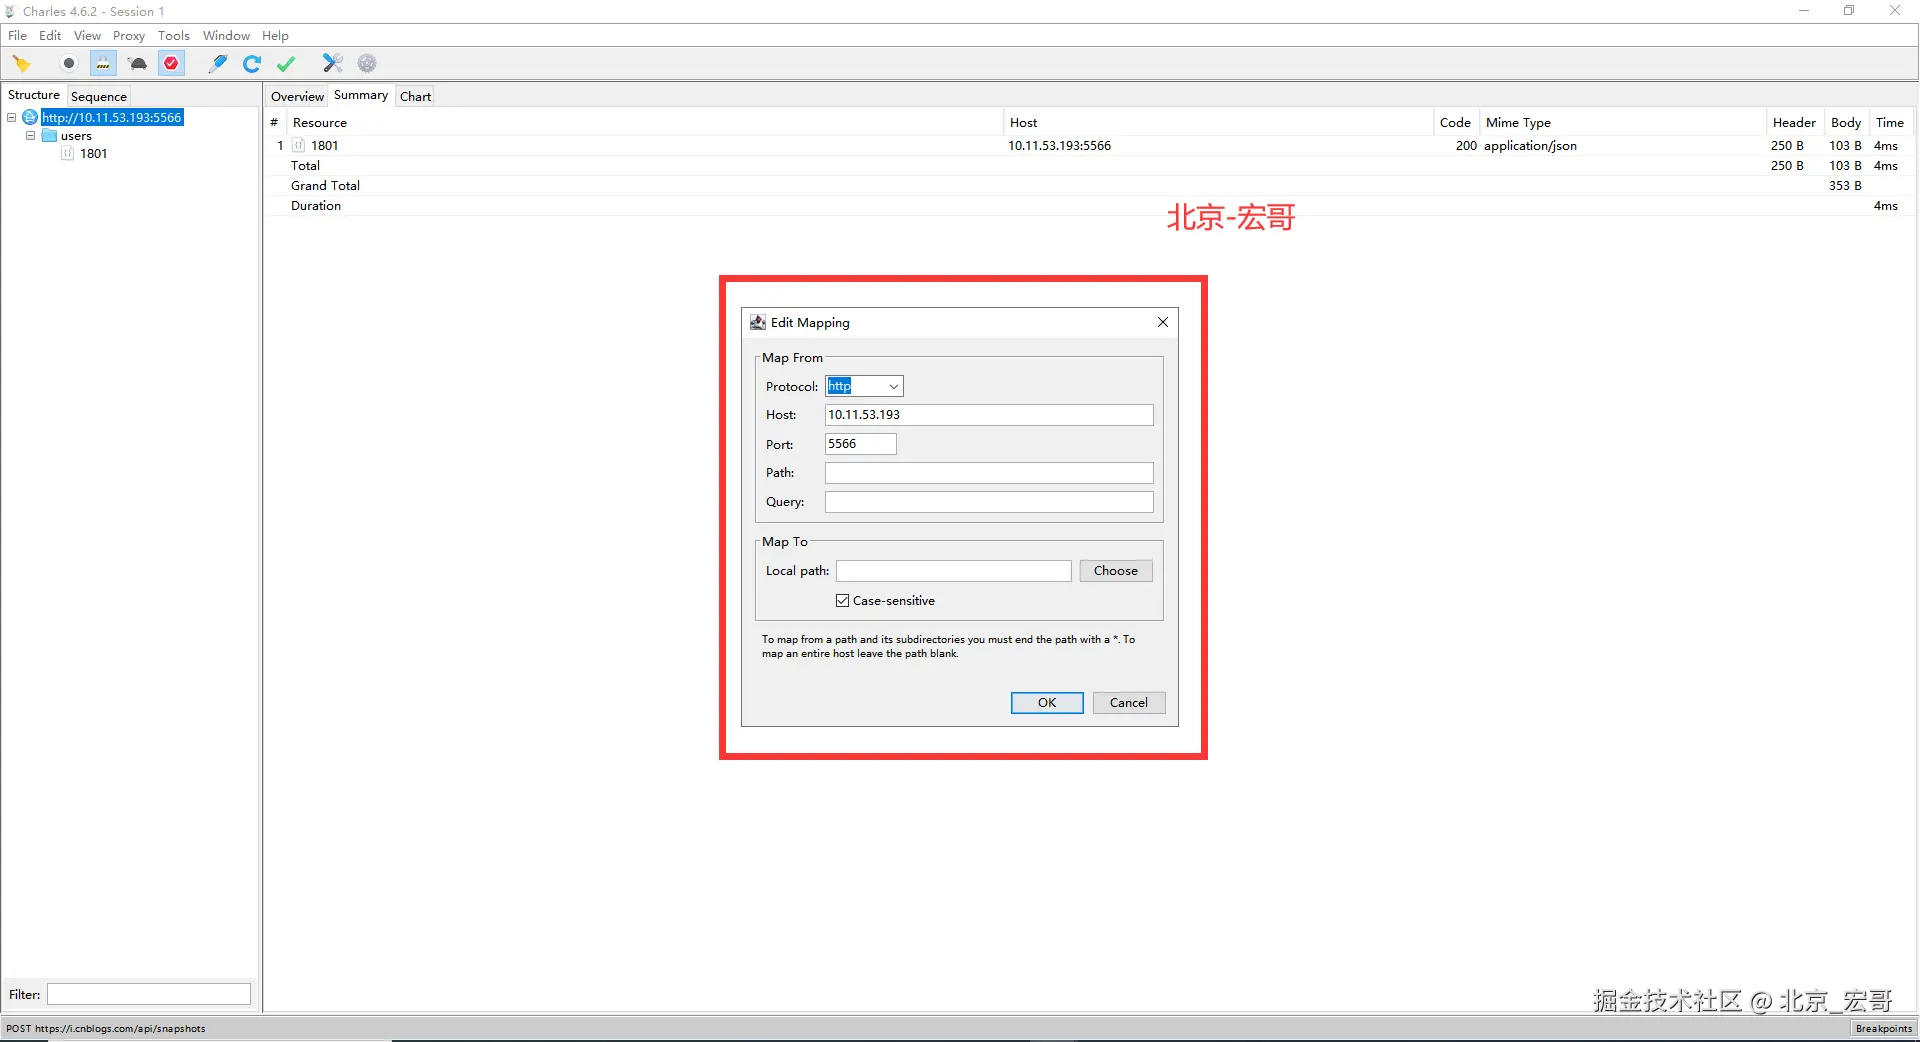Screen dimensions: 1920x1042
Task: Click the Time column header
Action: (x=1890, y=123)
